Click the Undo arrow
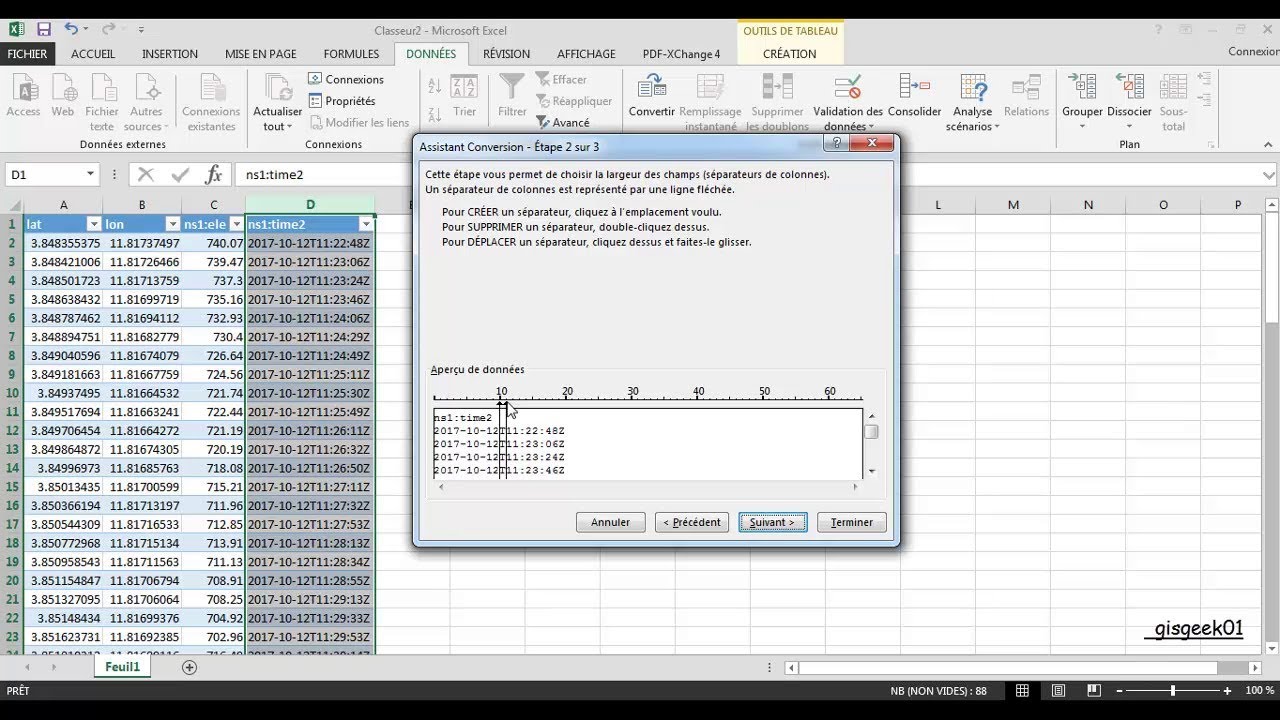 click(71, 30)
